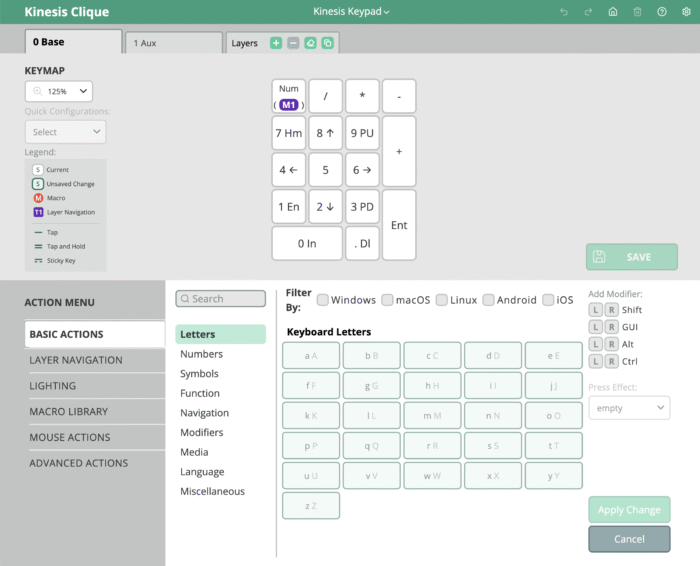The height and width of the screenshot is (566, 700).
Task: Select the Num M1 key
Action: pos(289,96)
